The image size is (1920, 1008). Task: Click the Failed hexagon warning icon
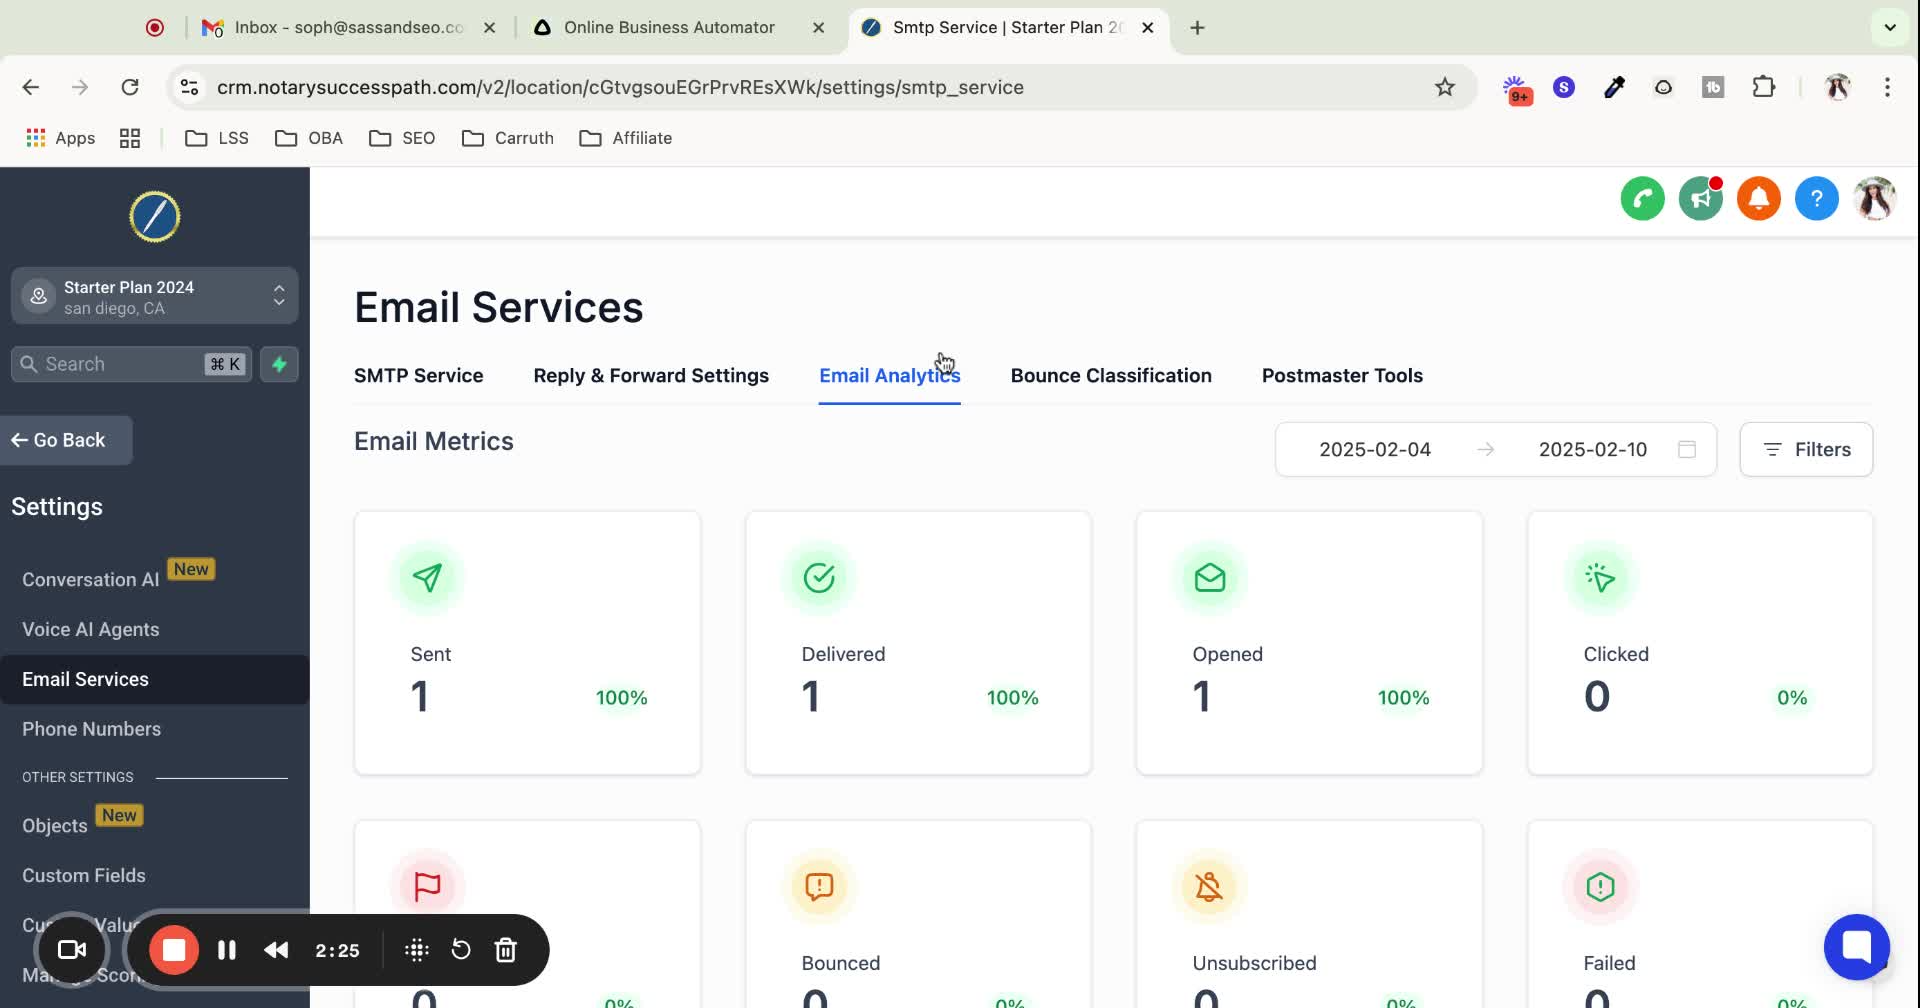pyautogui.click(x=1600, y=886)
